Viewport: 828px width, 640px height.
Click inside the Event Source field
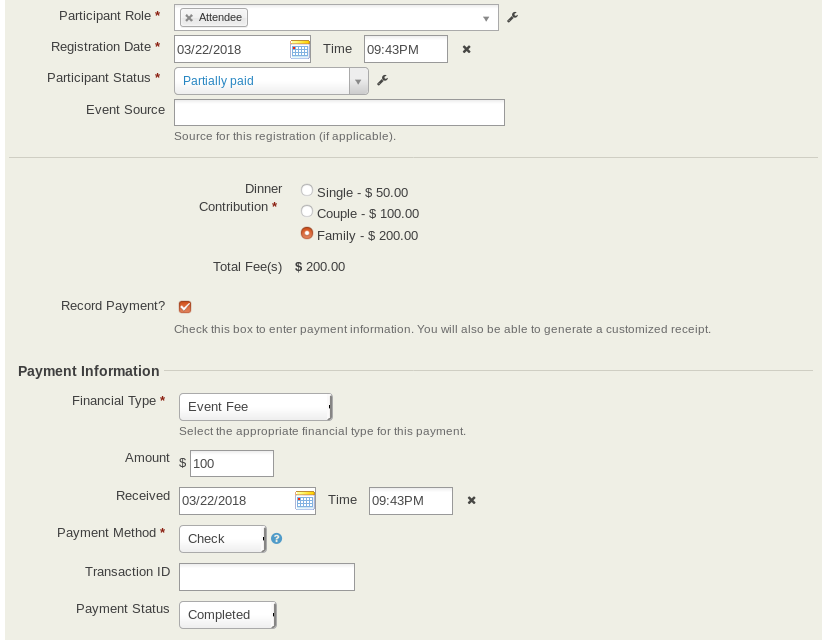point(339,111)
